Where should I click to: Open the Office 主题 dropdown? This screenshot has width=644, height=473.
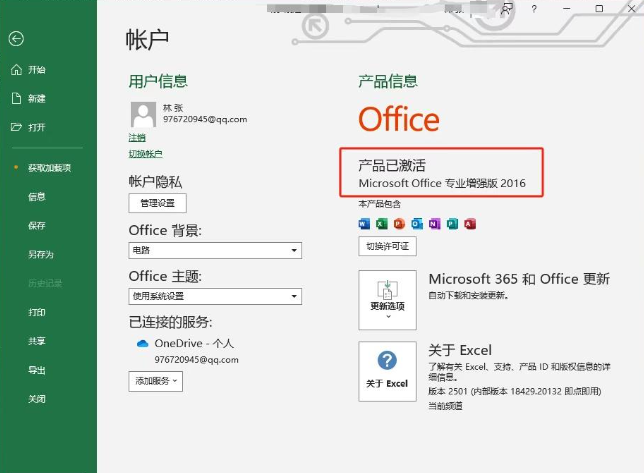tap(215, 296)
